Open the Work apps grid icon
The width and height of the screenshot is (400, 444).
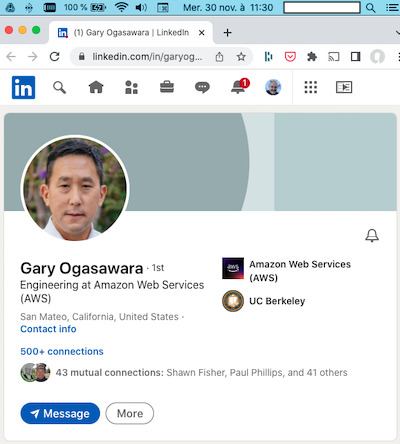coord(311,87)
